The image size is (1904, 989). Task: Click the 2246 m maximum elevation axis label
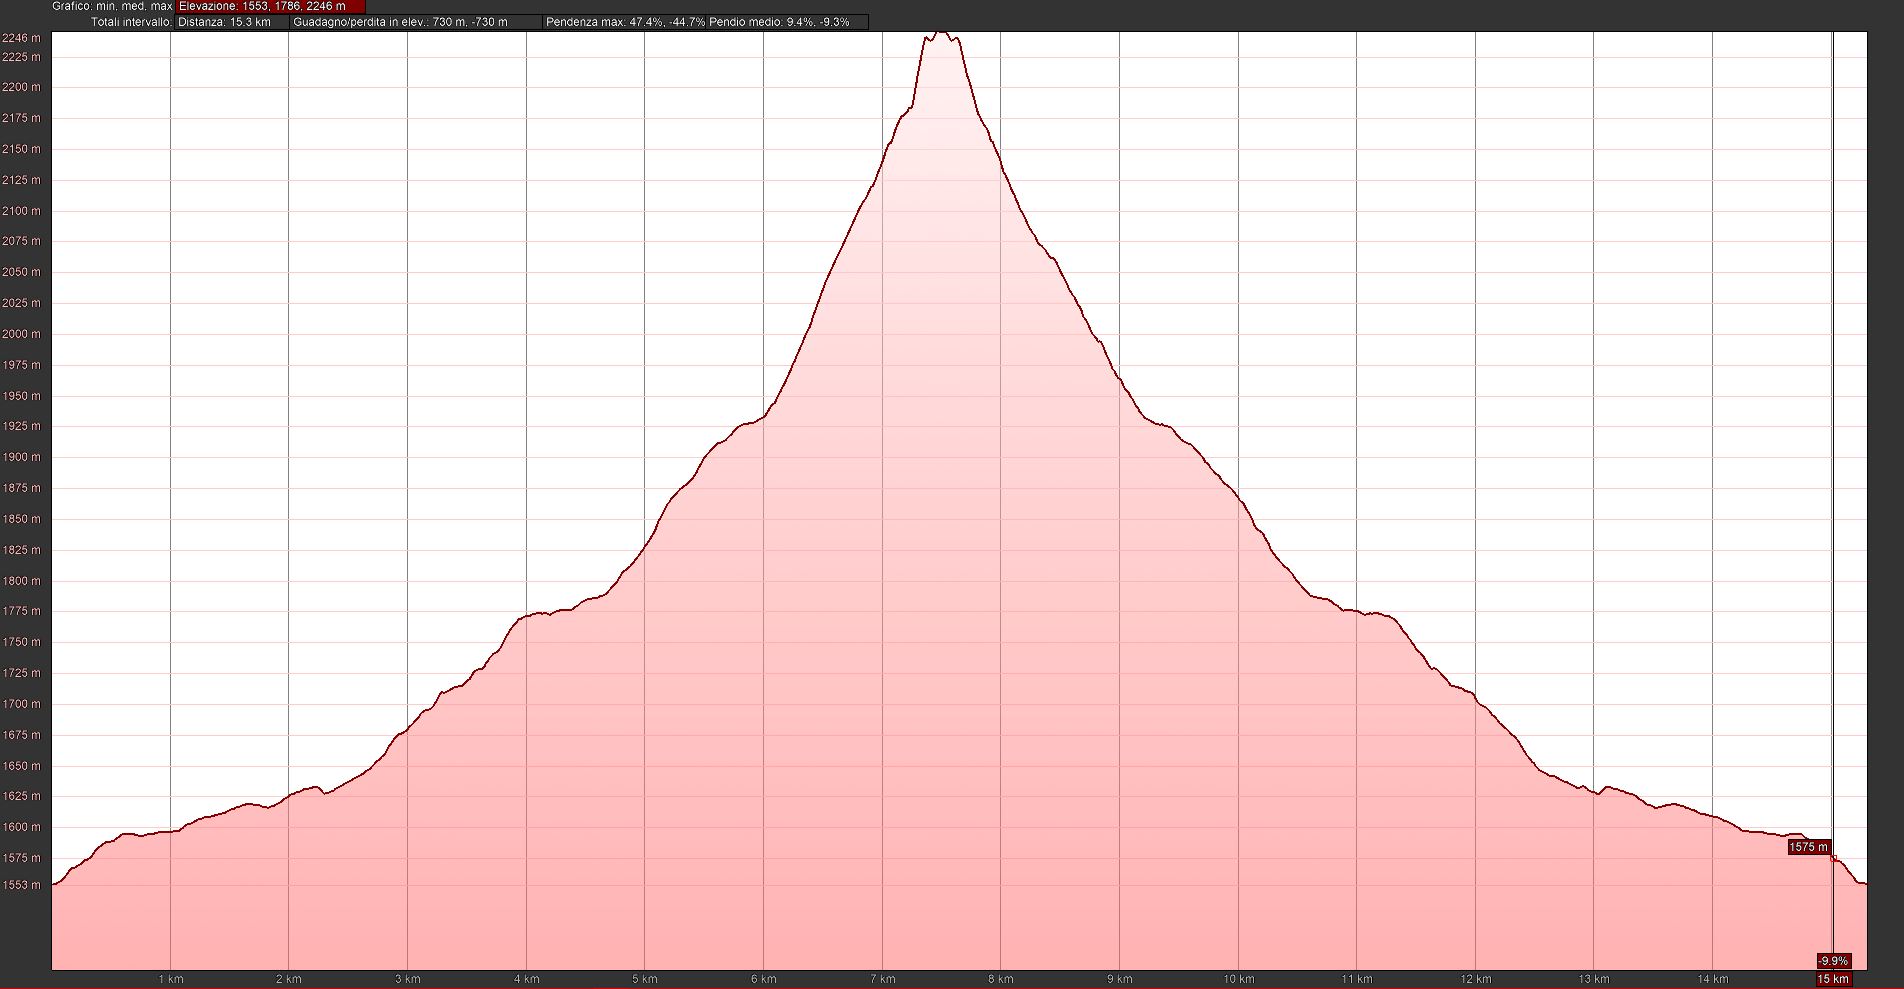click(x=21, y=38)
